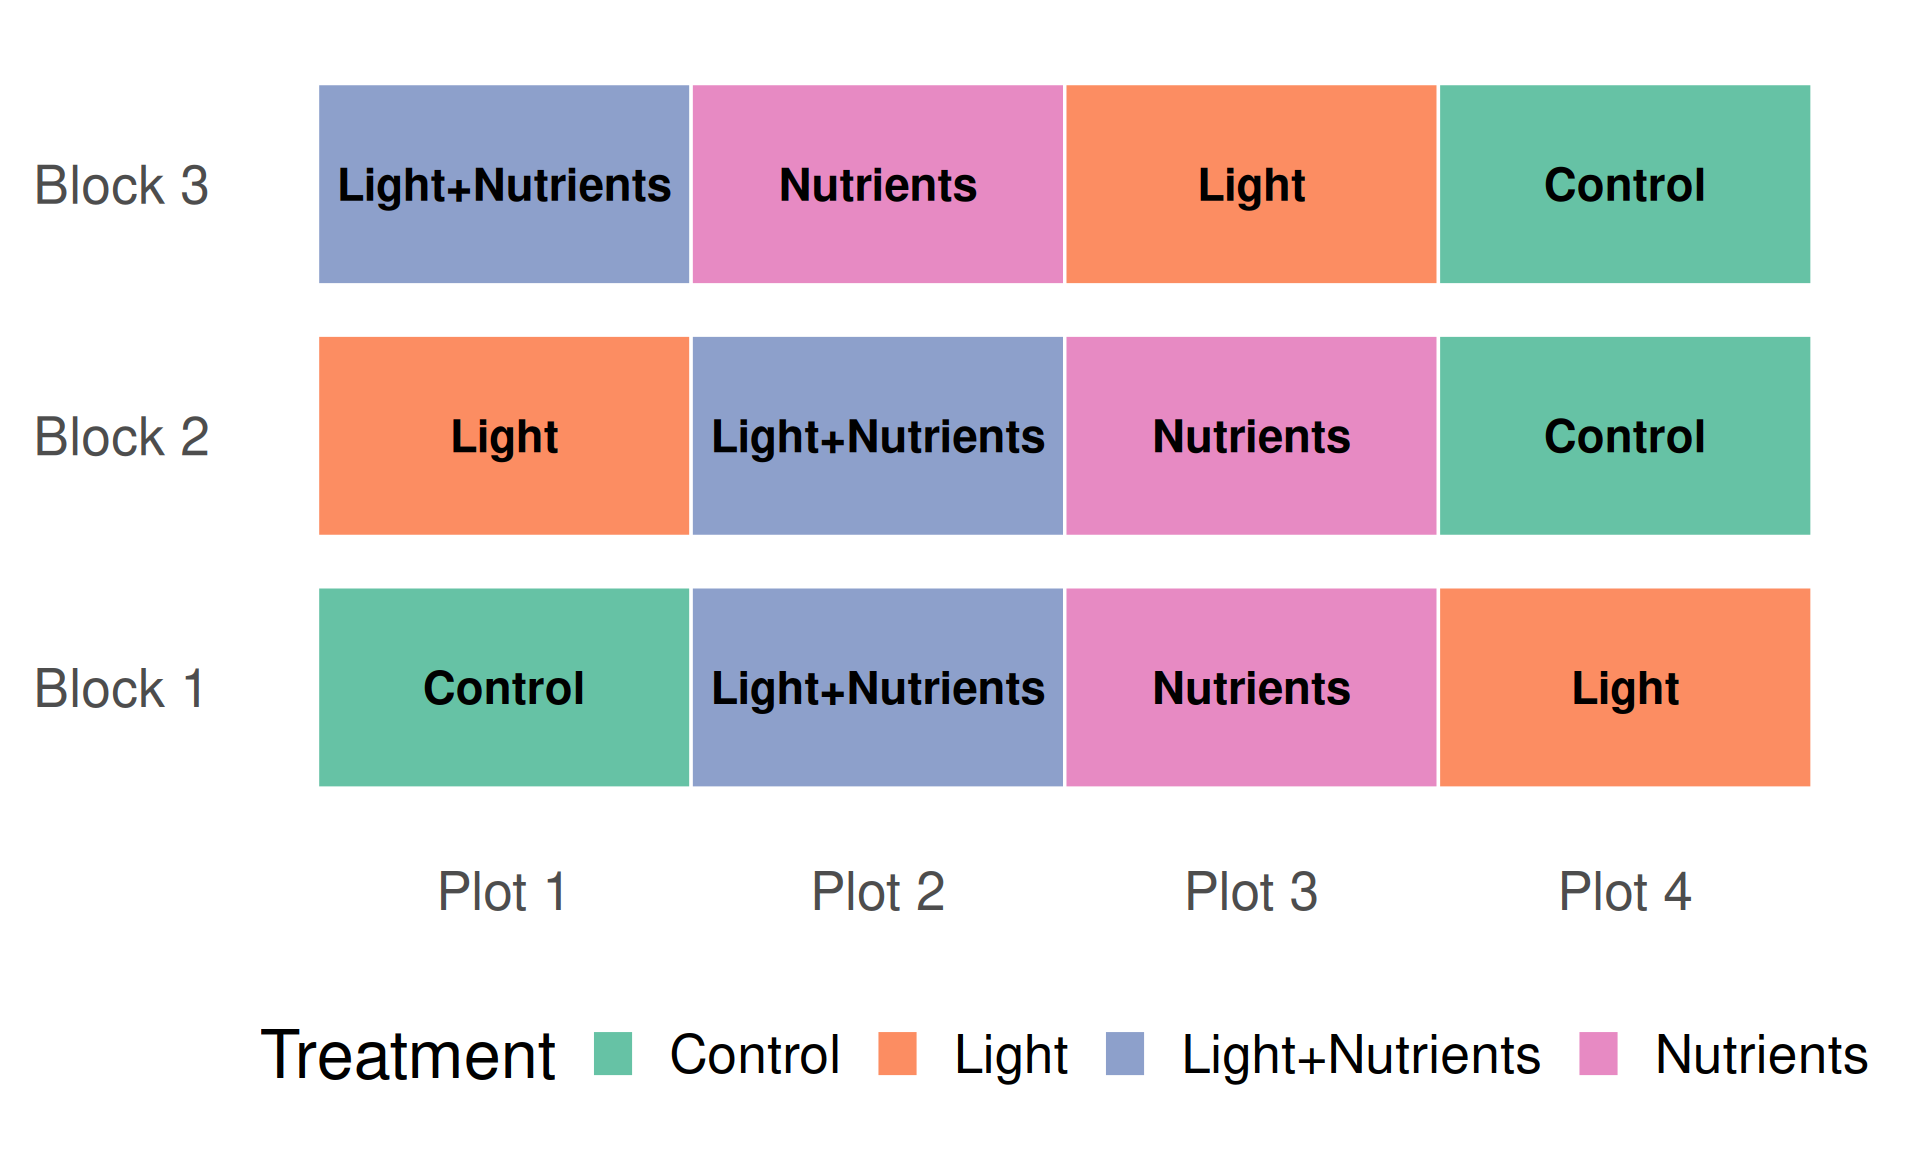Click the Nutrients tile in Block 1

(1251, 688)
